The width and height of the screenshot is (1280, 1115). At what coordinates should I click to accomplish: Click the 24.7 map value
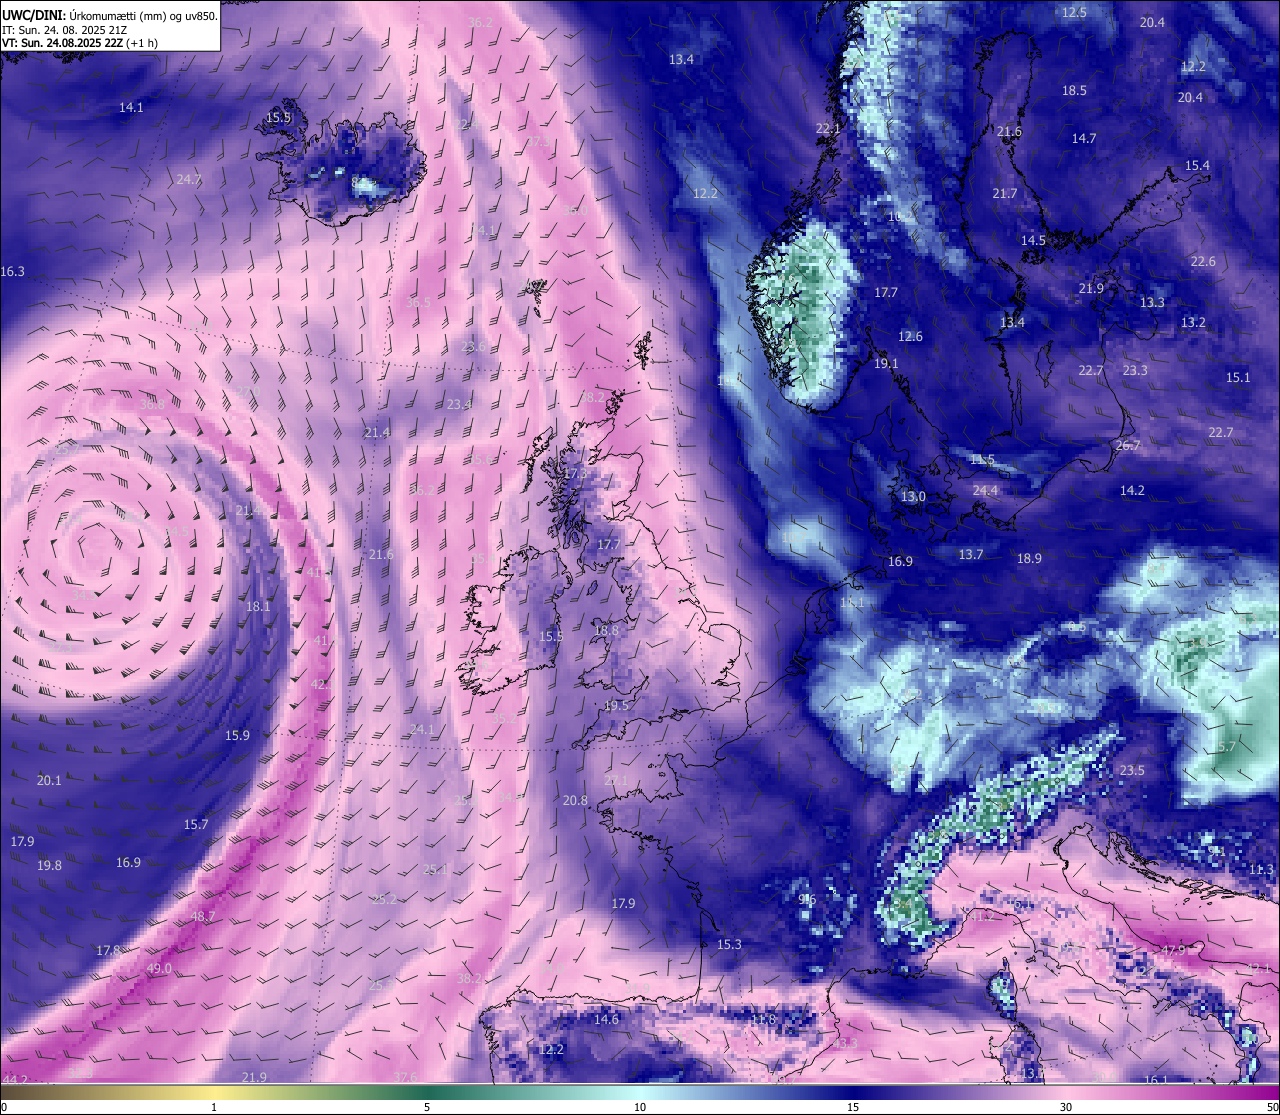(x=189, y=179)
